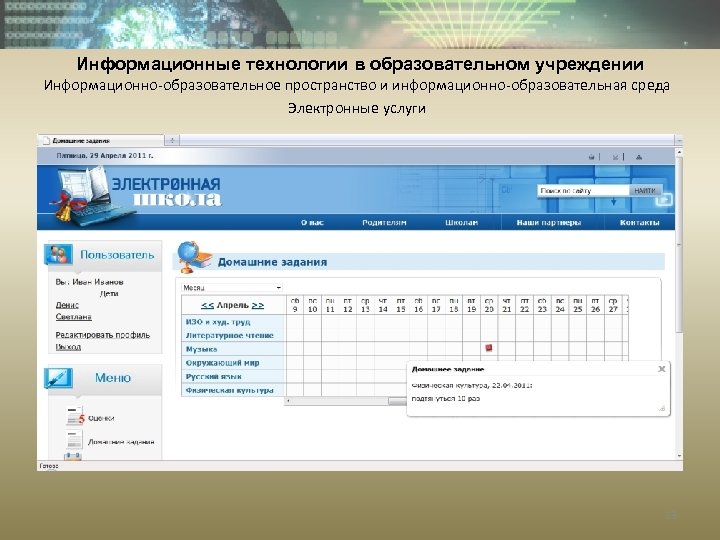
Task: Click the vertical scrollbar thumb
Action: (679, 243)
